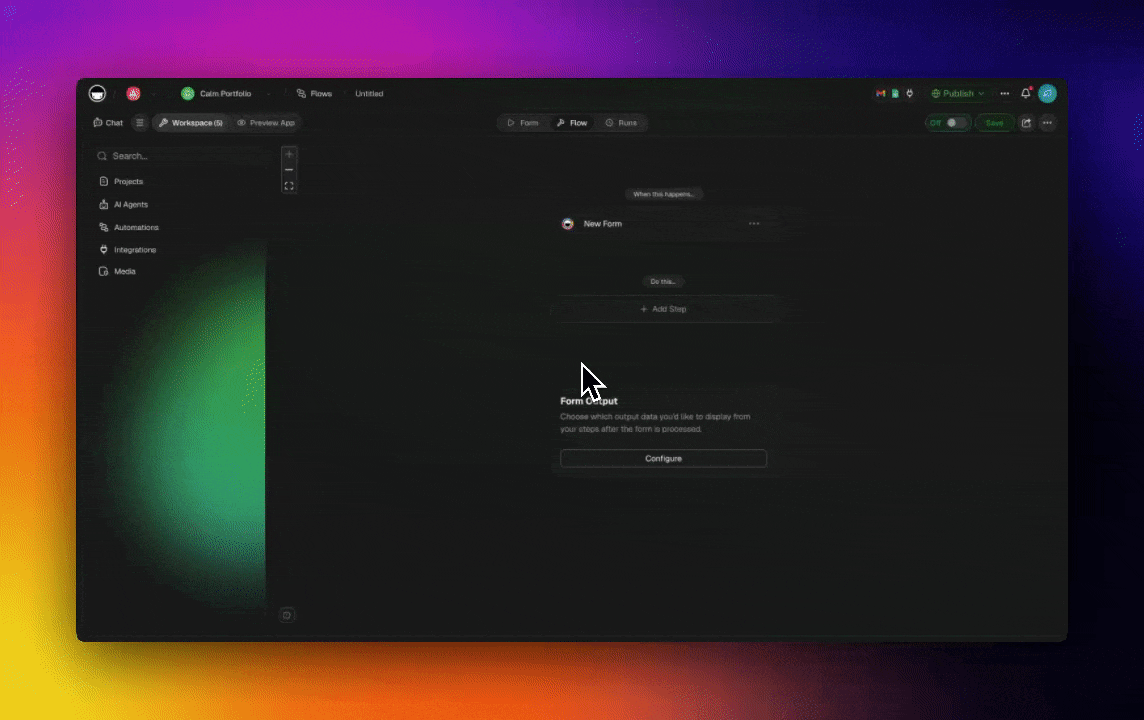Switch to the Runs tab

coord(621,123)
